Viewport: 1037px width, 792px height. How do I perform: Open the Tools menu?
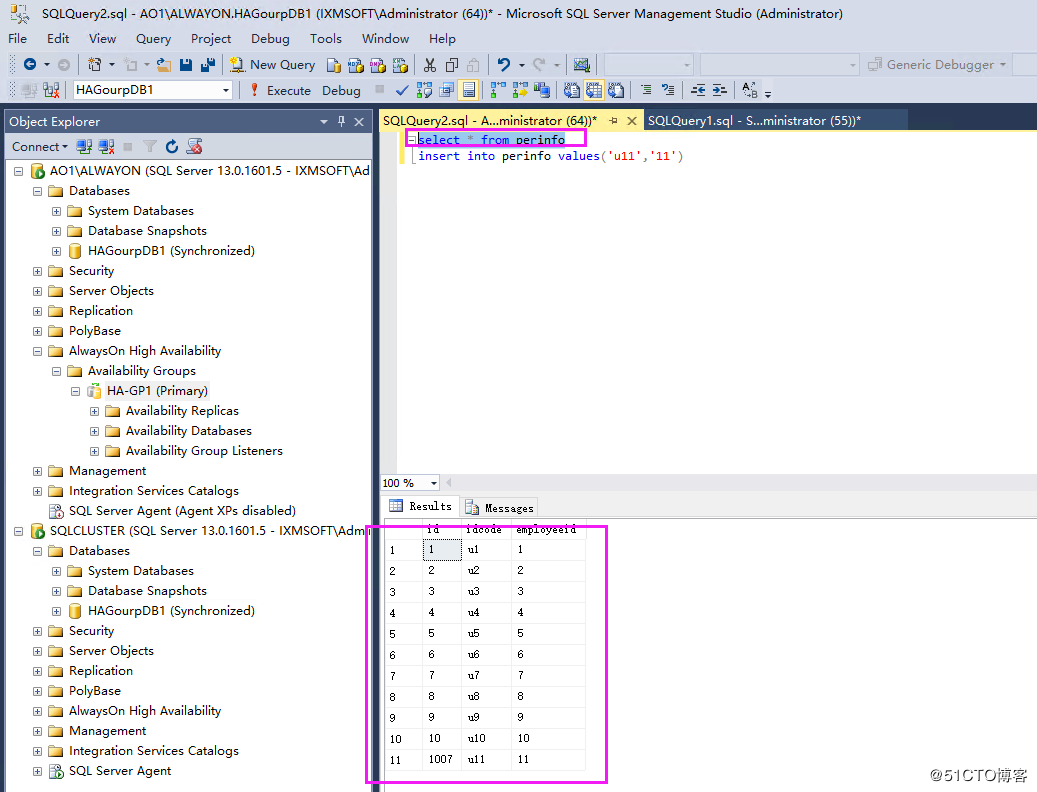click(326, 39)
